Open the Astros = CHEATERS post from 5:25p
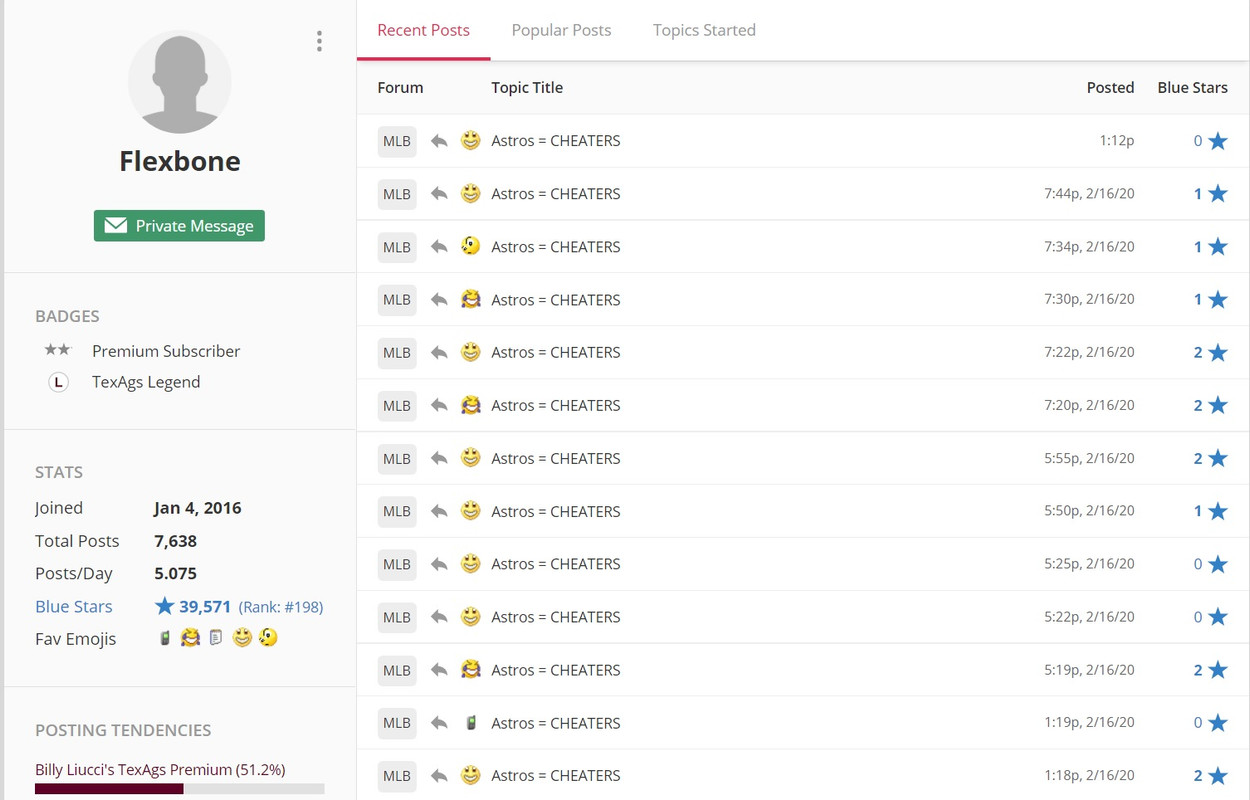Image resolution: width=1250 pixels, height=800 pixels. coord(556,564)
